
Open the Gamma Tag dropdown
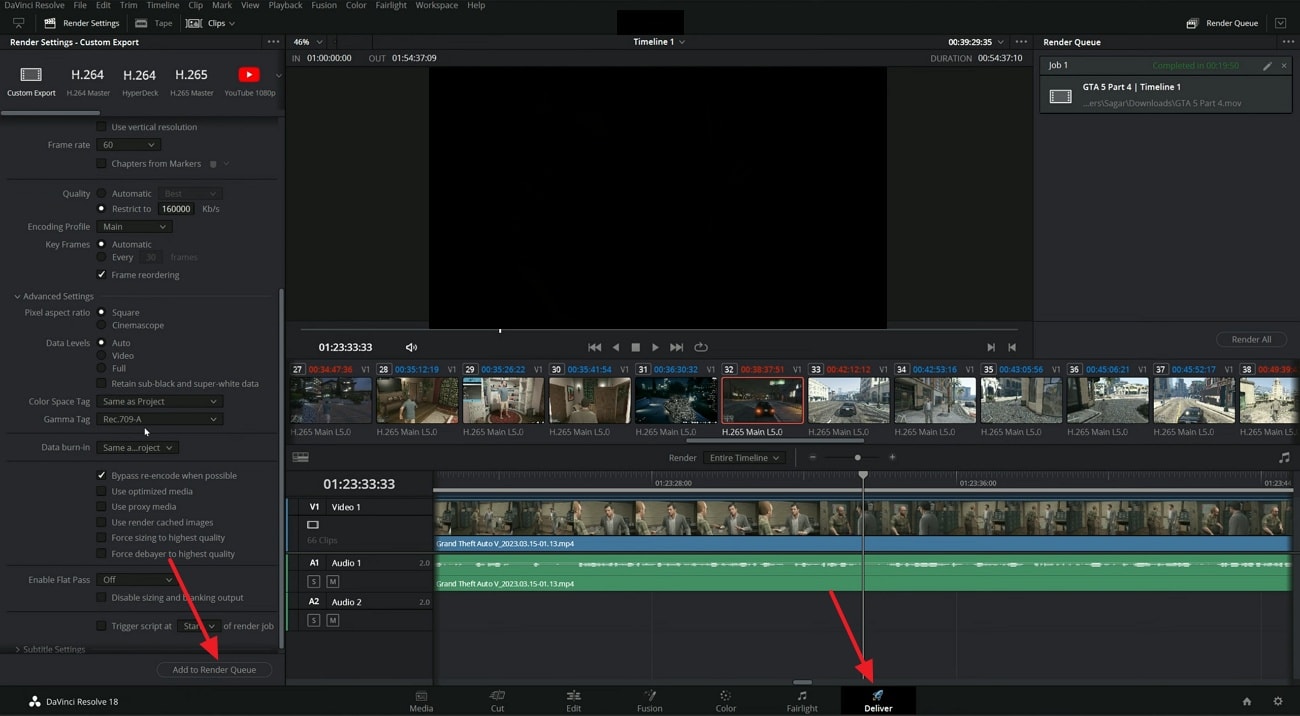click(x=158, y=417)
